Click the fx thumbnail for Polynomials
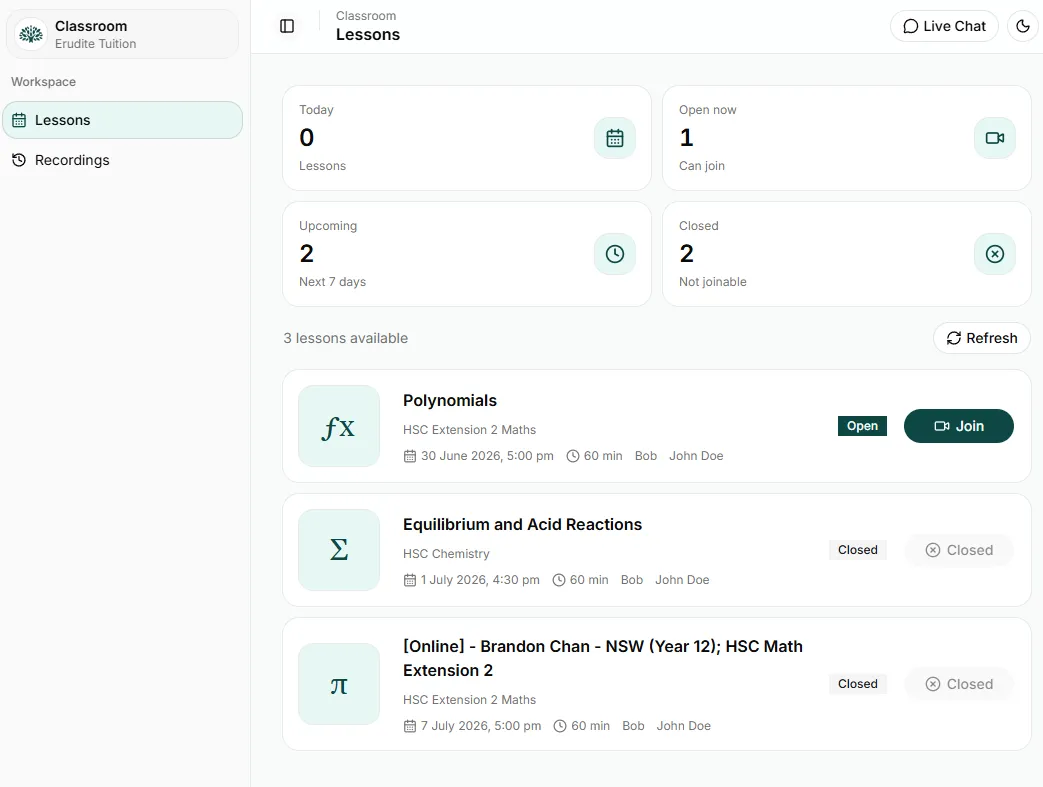1043x787 pixels. [339, 426]
